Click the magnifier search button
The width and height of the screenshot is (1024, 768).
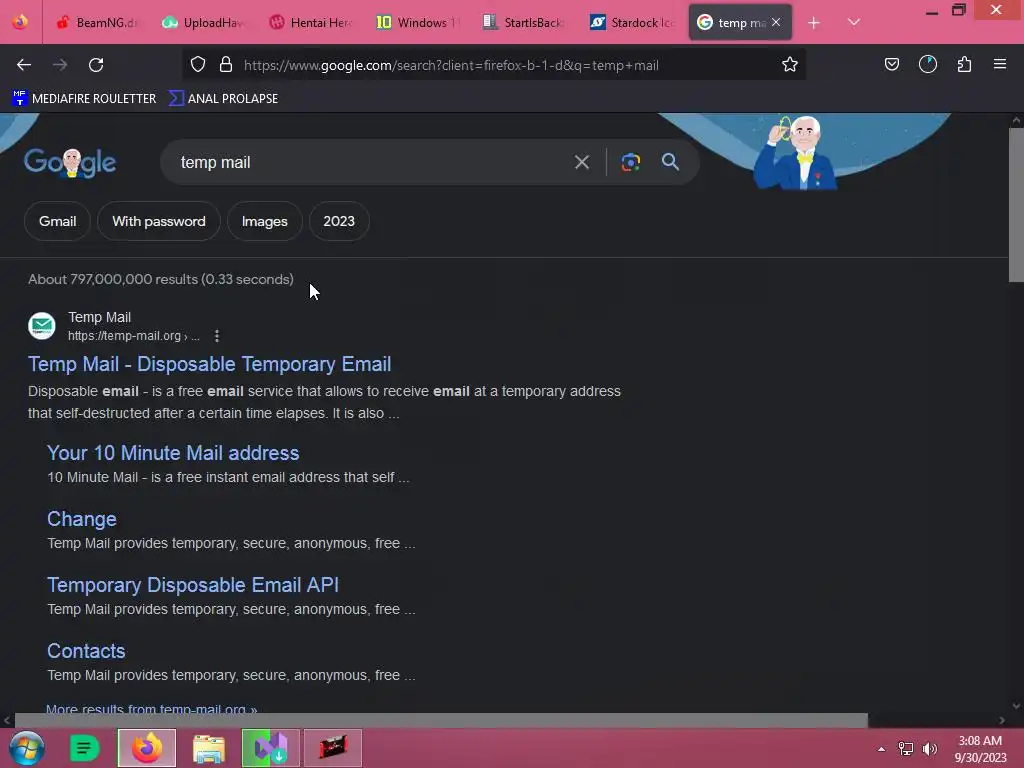(x=670, y=162)
